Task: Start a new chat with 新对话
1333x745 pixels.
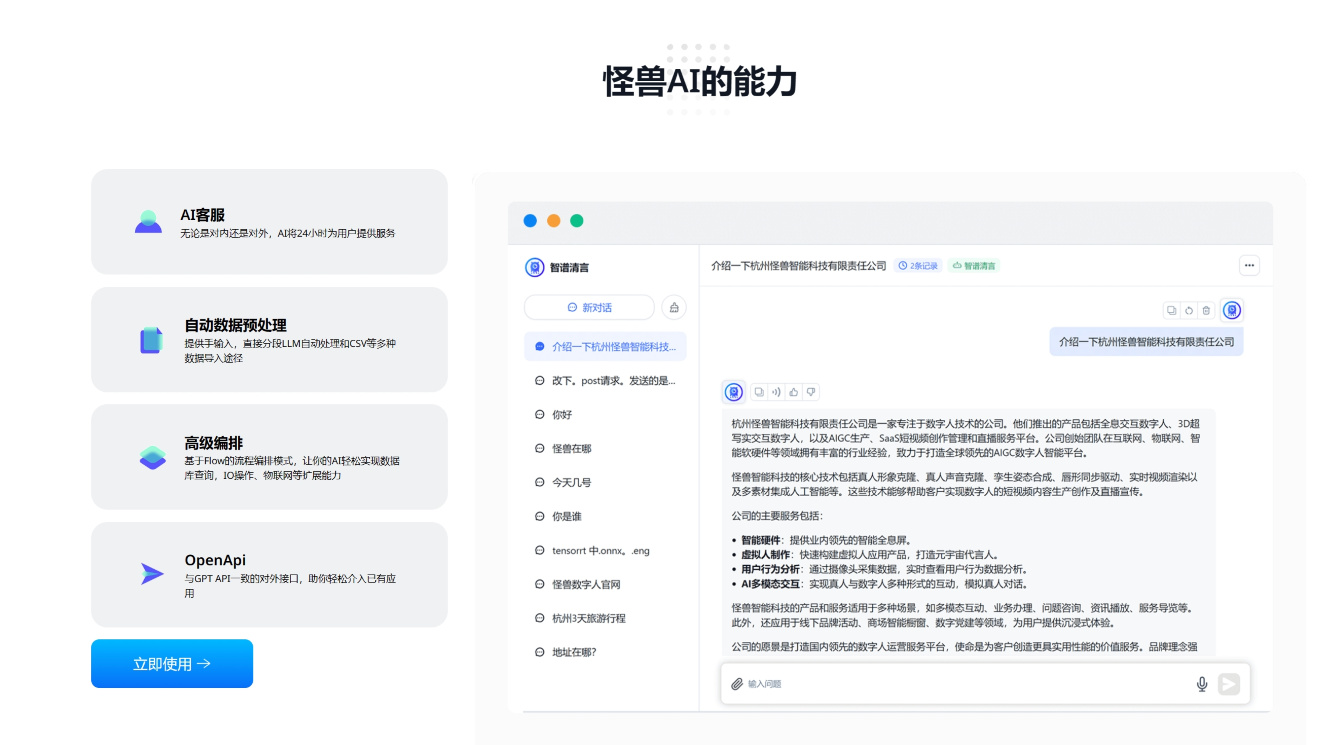Action: click(589, 307)
